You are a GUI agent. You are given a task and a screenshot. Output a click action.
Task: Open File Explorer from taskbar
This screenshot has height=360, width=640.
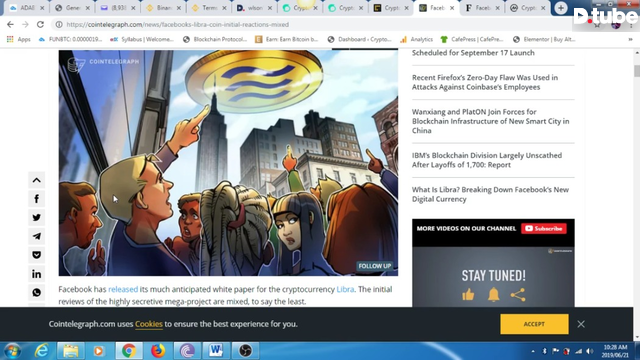pyautogui.click(x=71, y=351)
